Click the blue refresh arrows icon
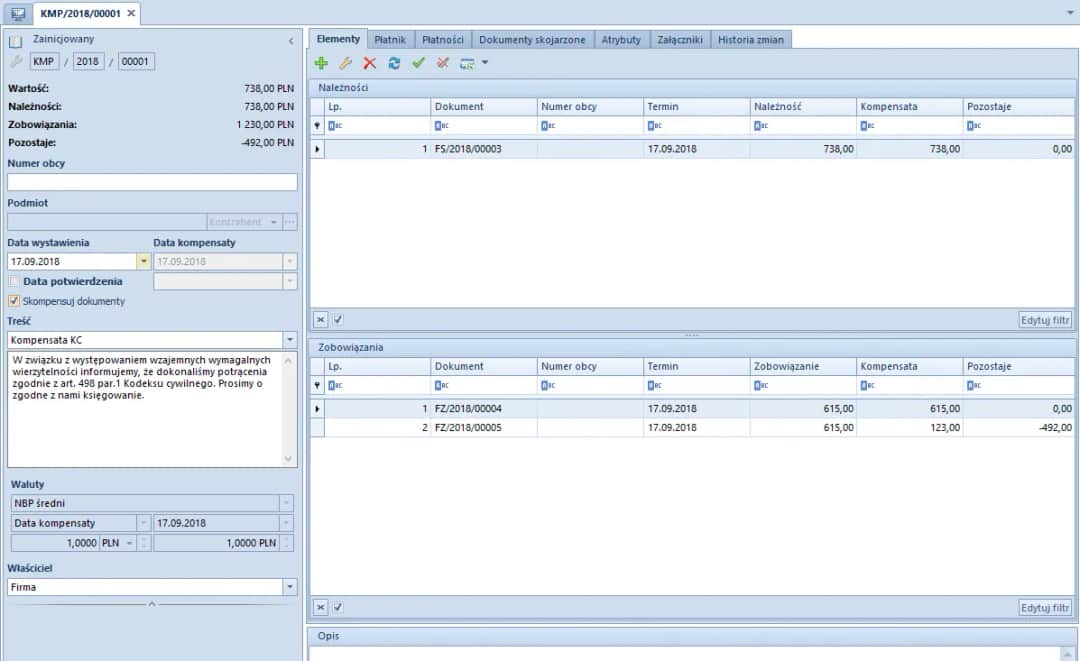The width and height of the screenshot is (1080, 661). (394, 63)
